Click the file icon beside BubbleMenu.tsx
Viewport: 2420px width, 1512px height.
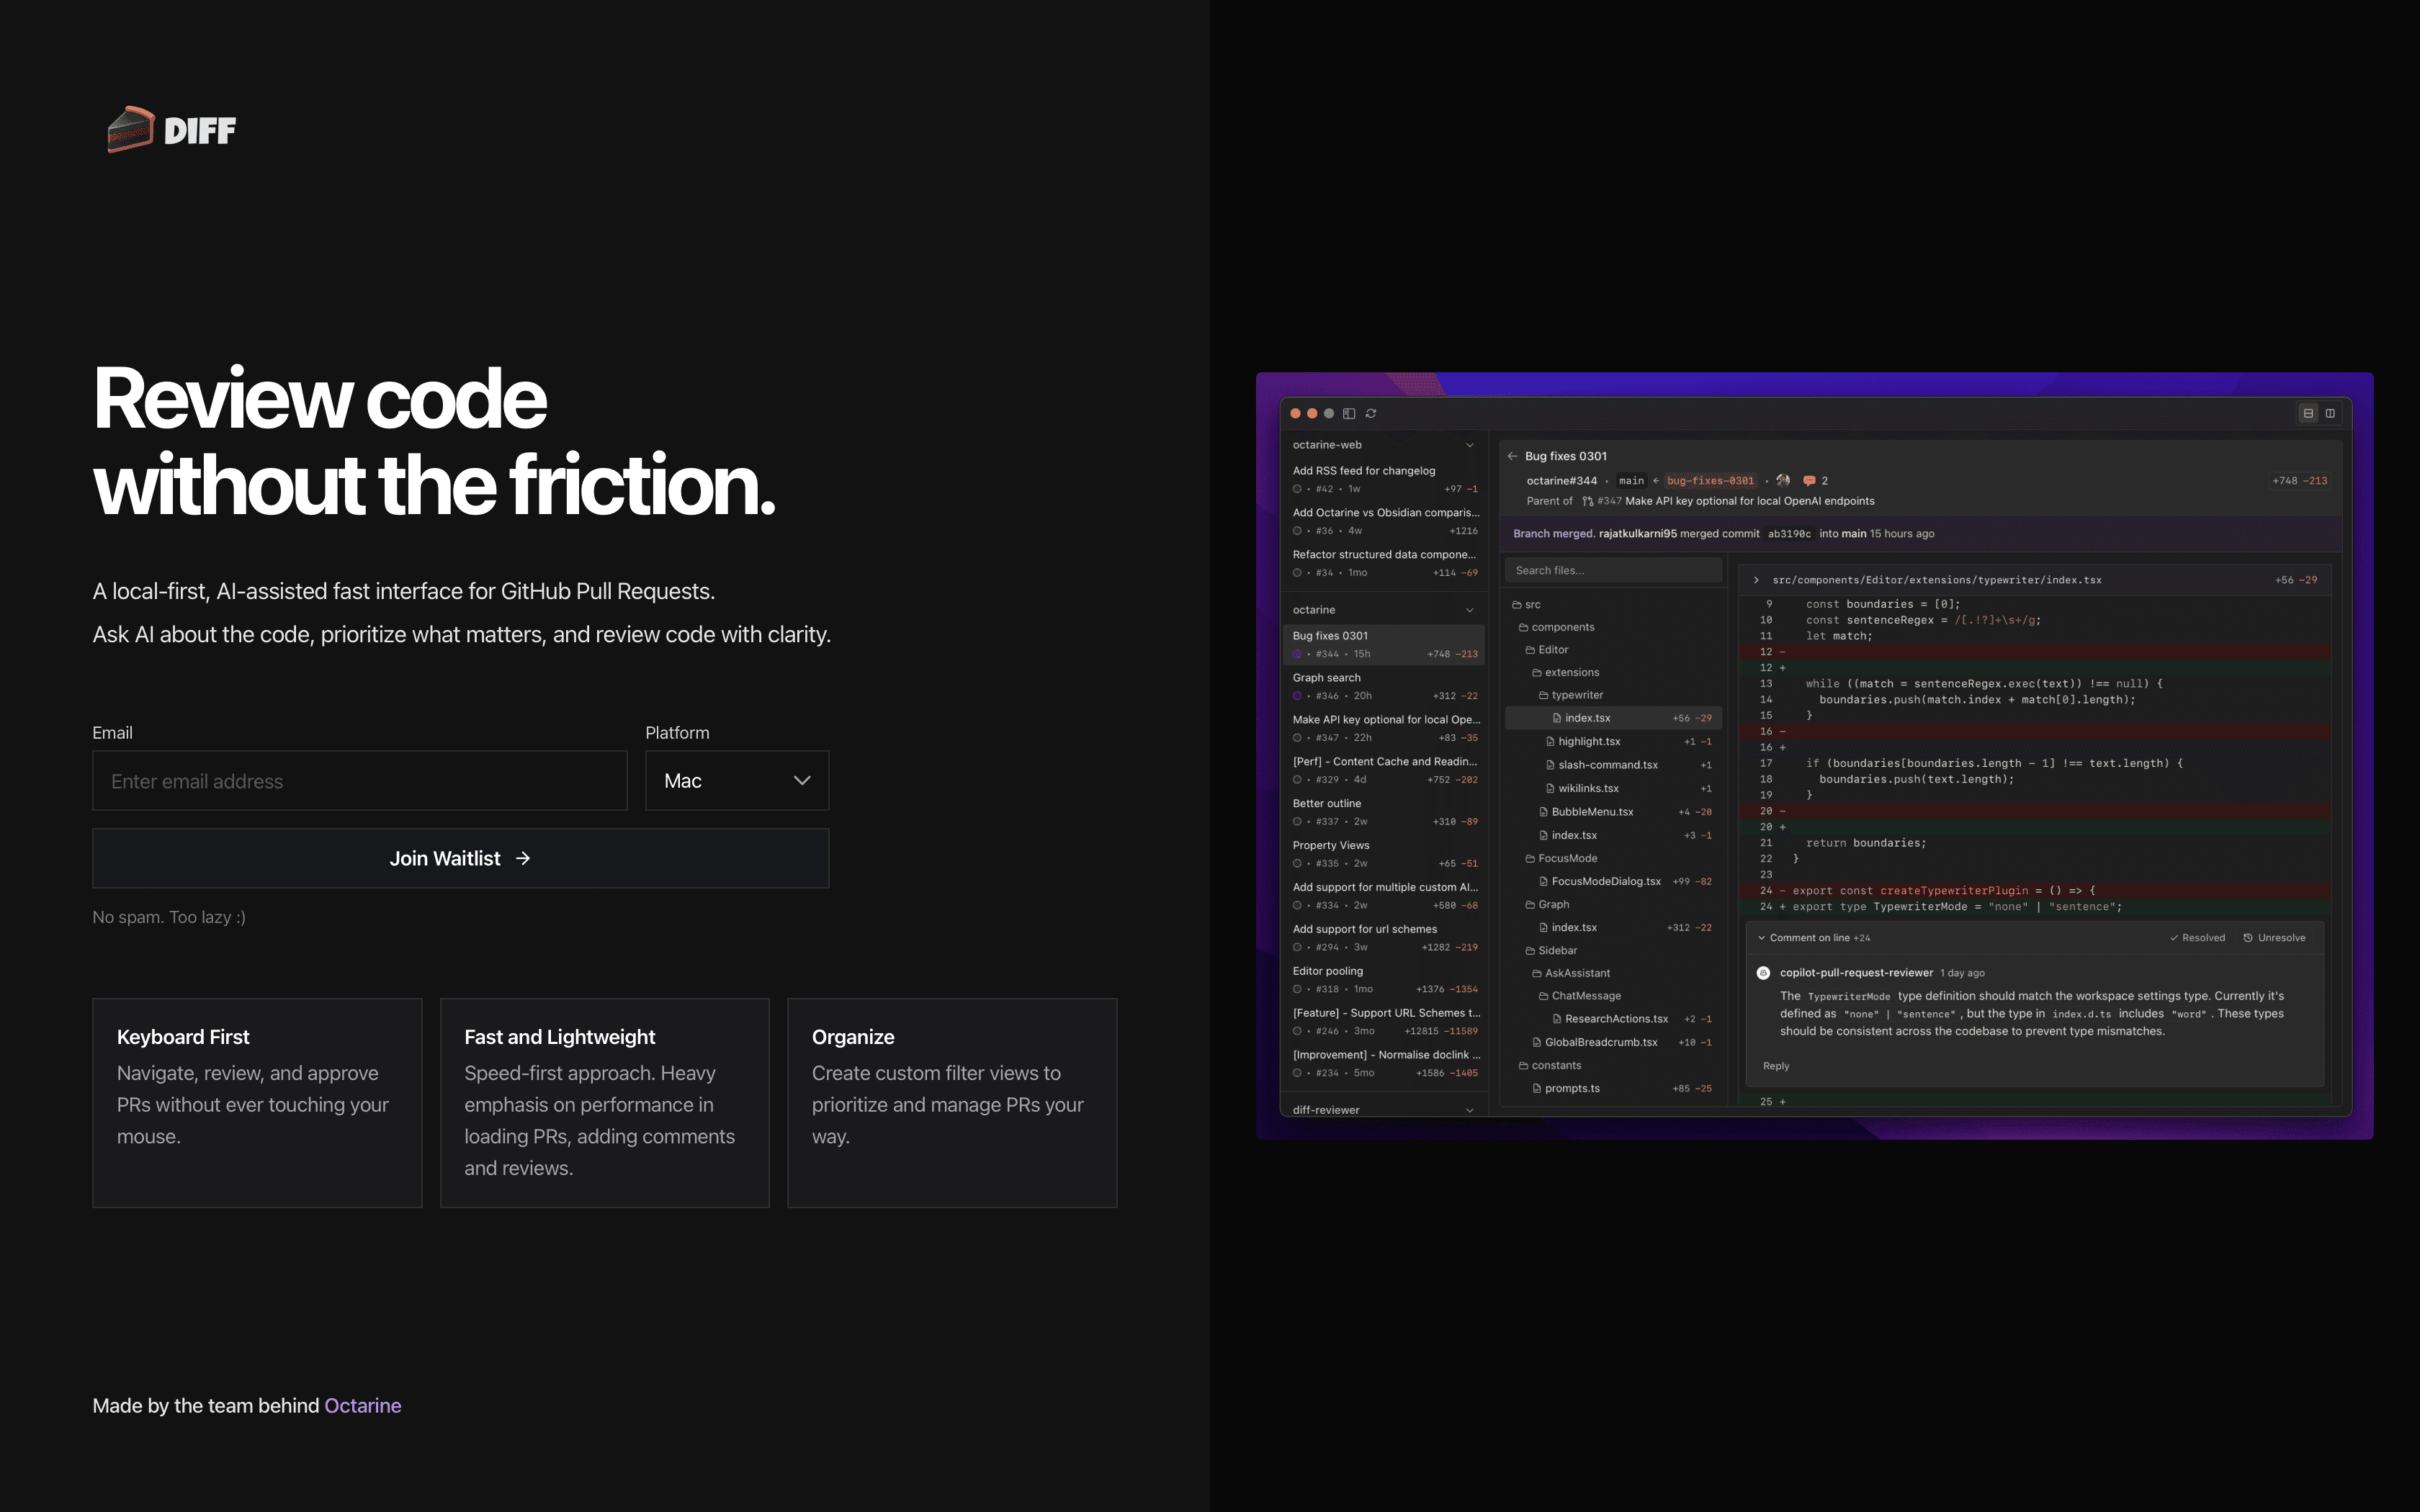click(x=1544, y=812)
